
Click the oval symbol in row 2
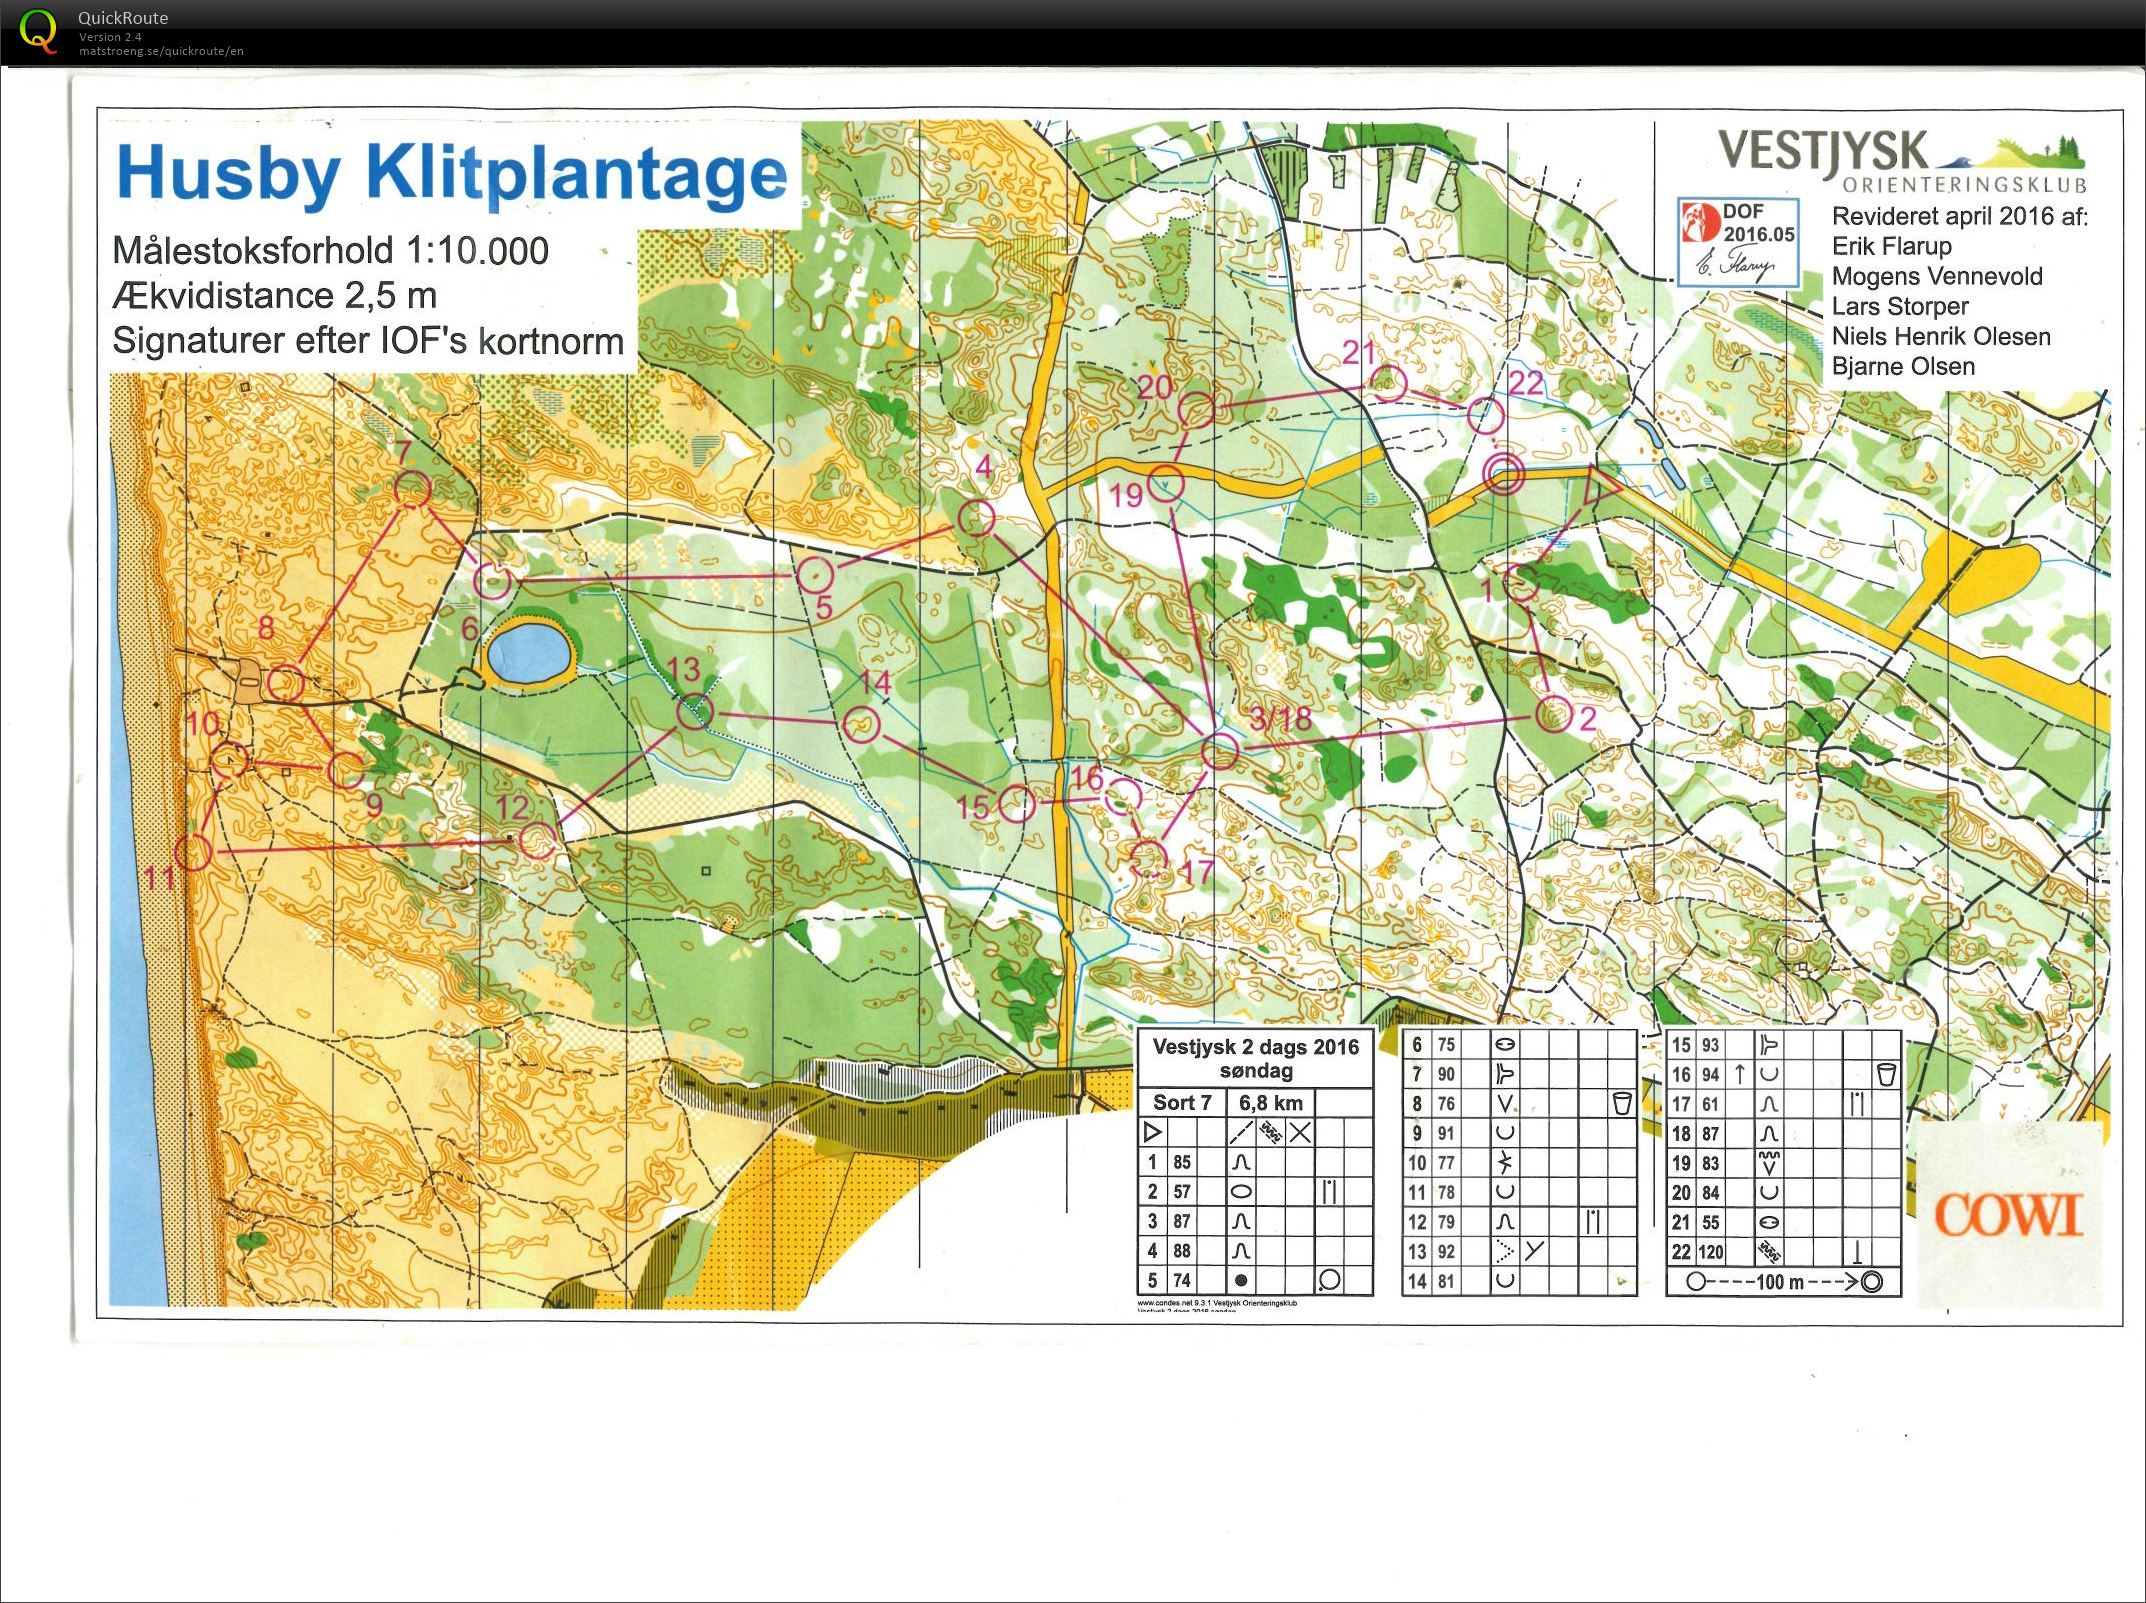(1241, 1192)
